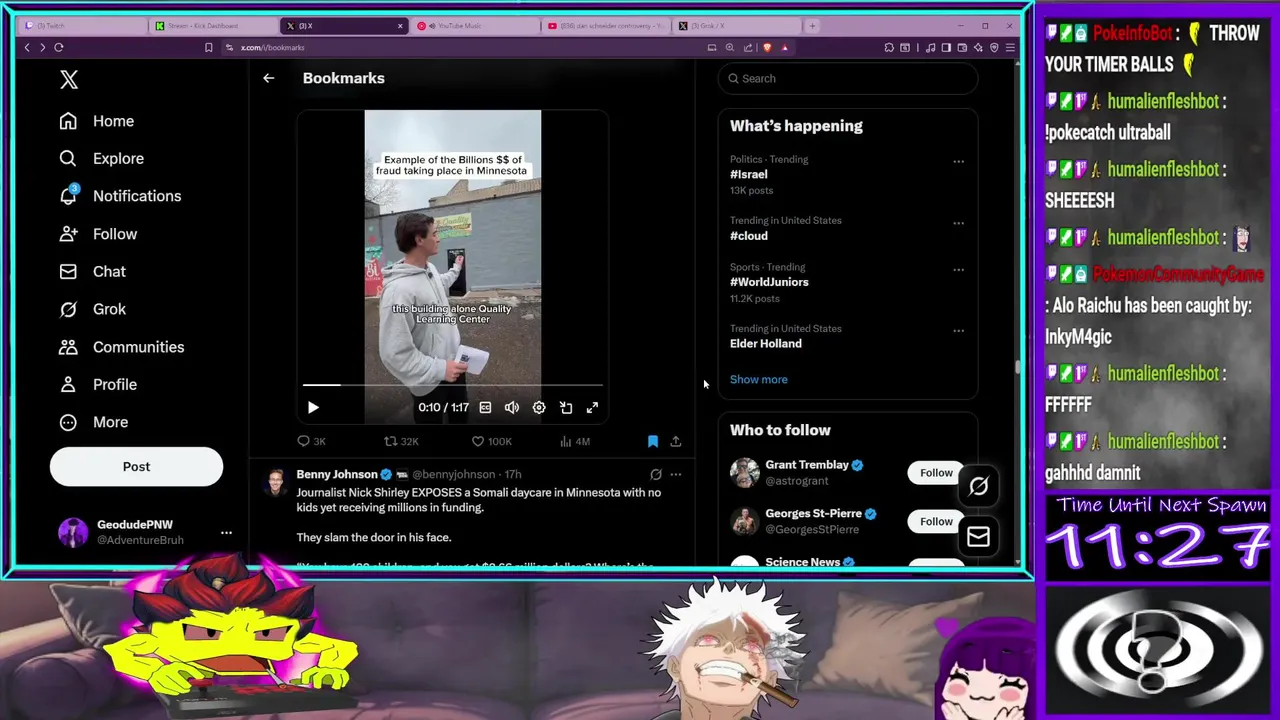Image resolution: width=1280 pixels, height=720 pixels.
Task: Open options for #Israel trend
Action: pyautogui.click(x=958, y=161)
